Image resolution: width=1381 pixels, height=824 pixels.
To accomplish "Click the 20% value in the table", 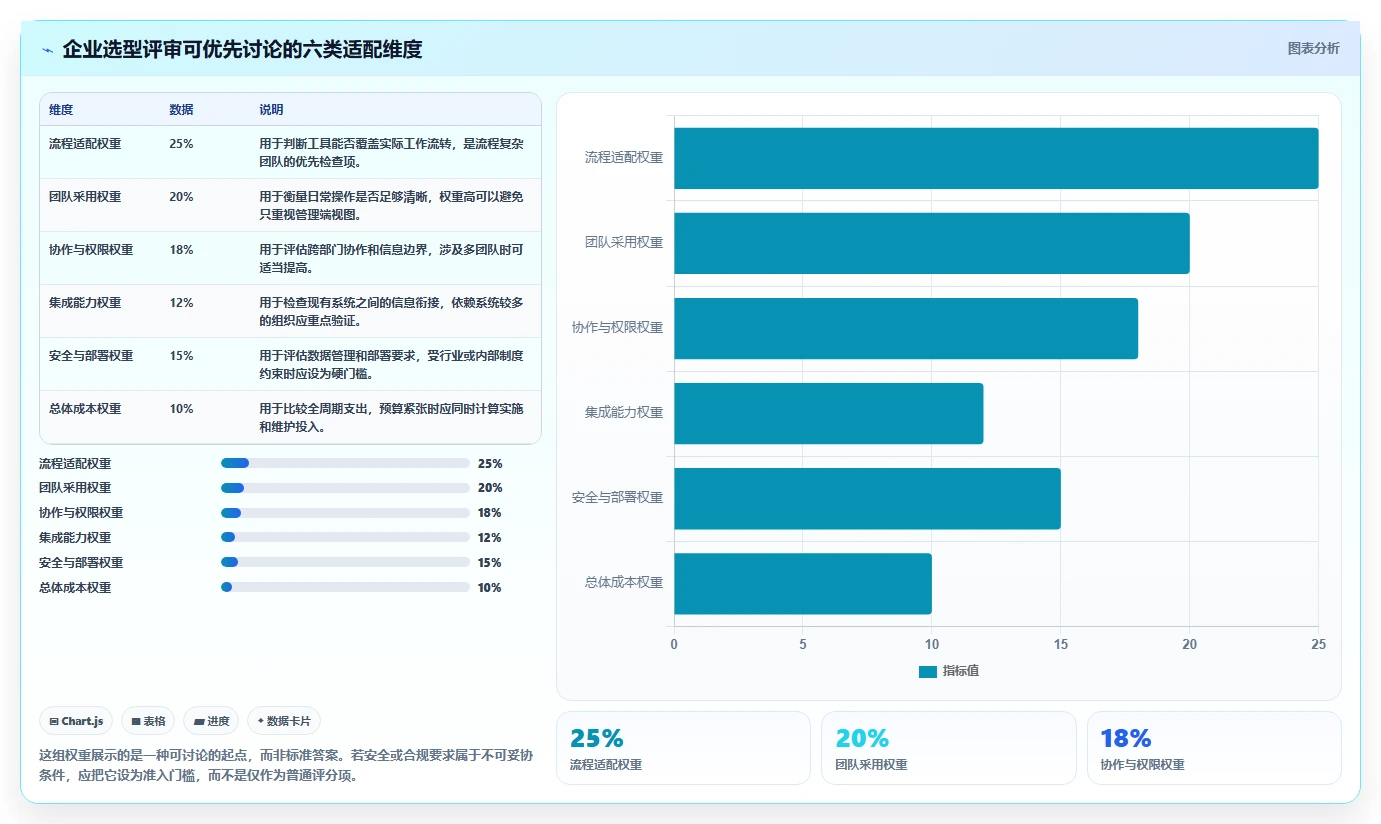I will coord(181,197).
